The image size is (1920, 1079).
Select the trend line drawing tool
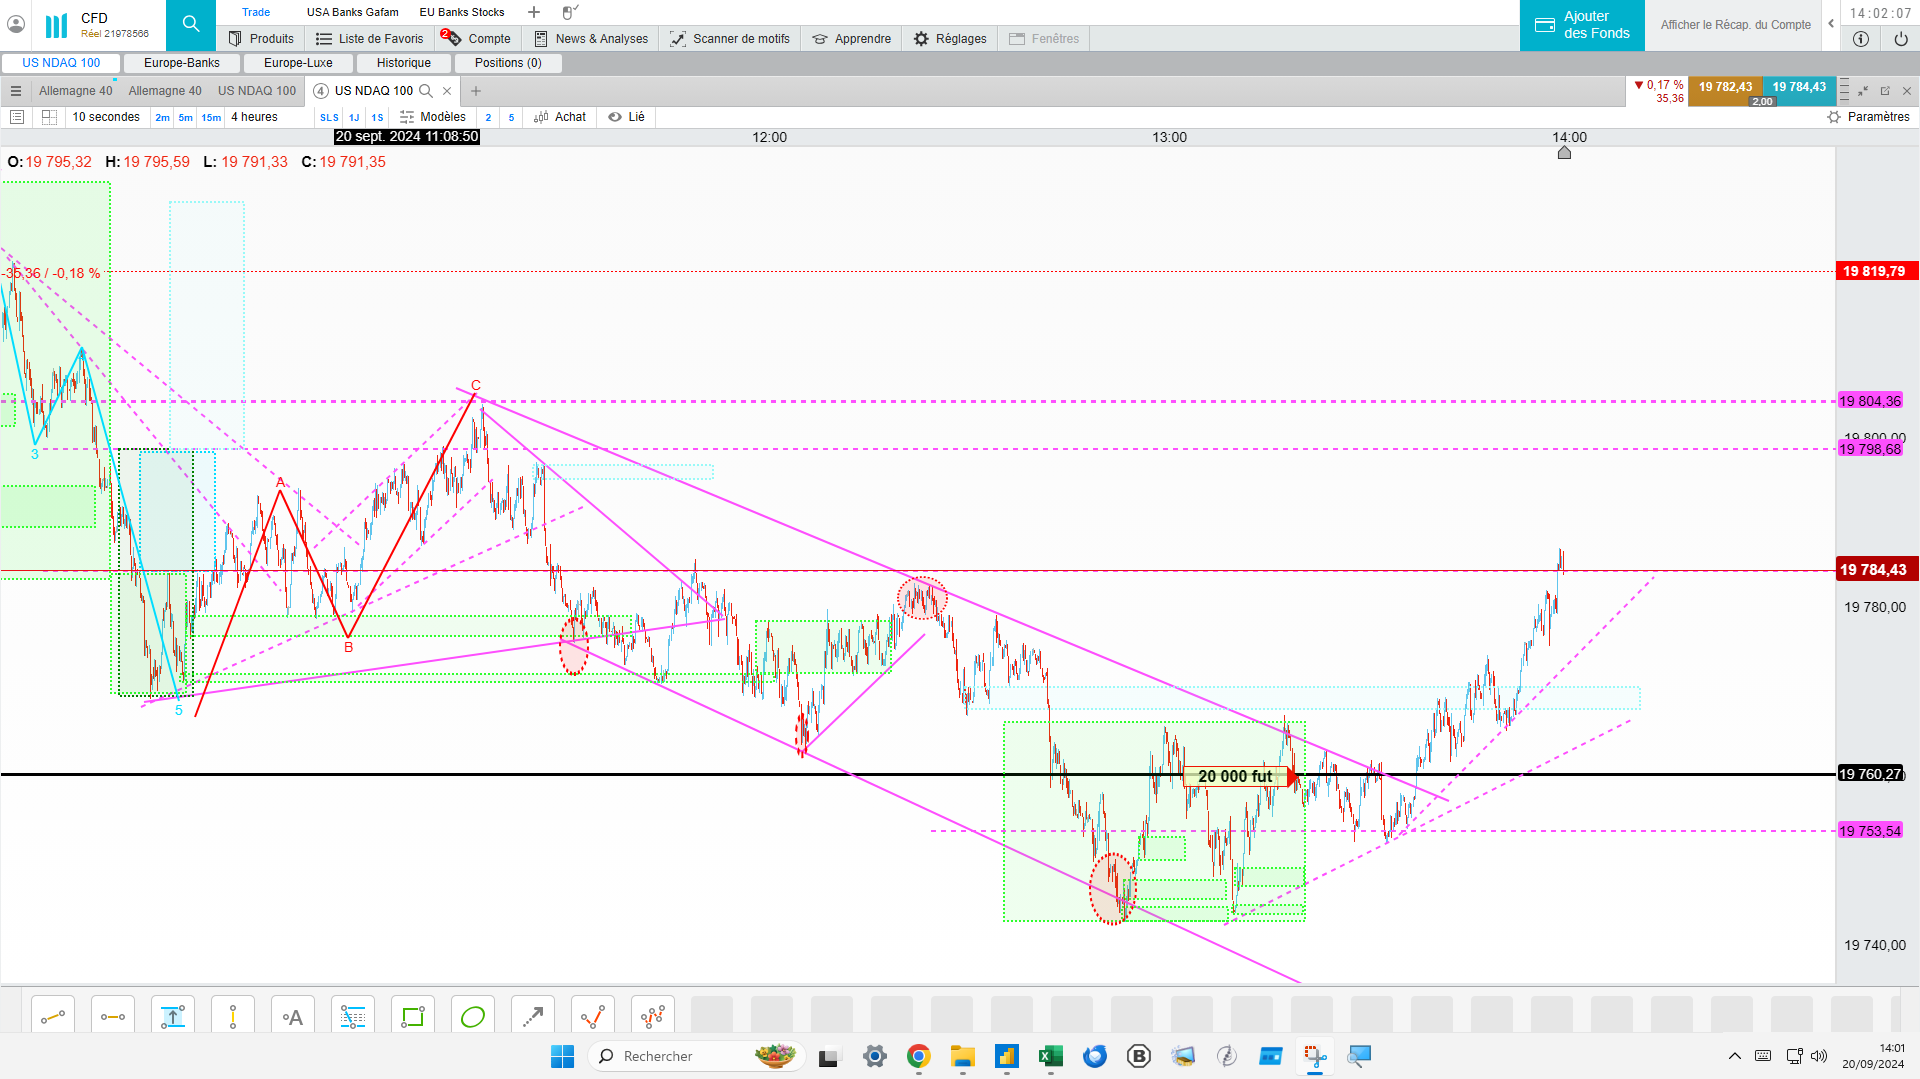pyautogui.click(x=53, y=1017)
